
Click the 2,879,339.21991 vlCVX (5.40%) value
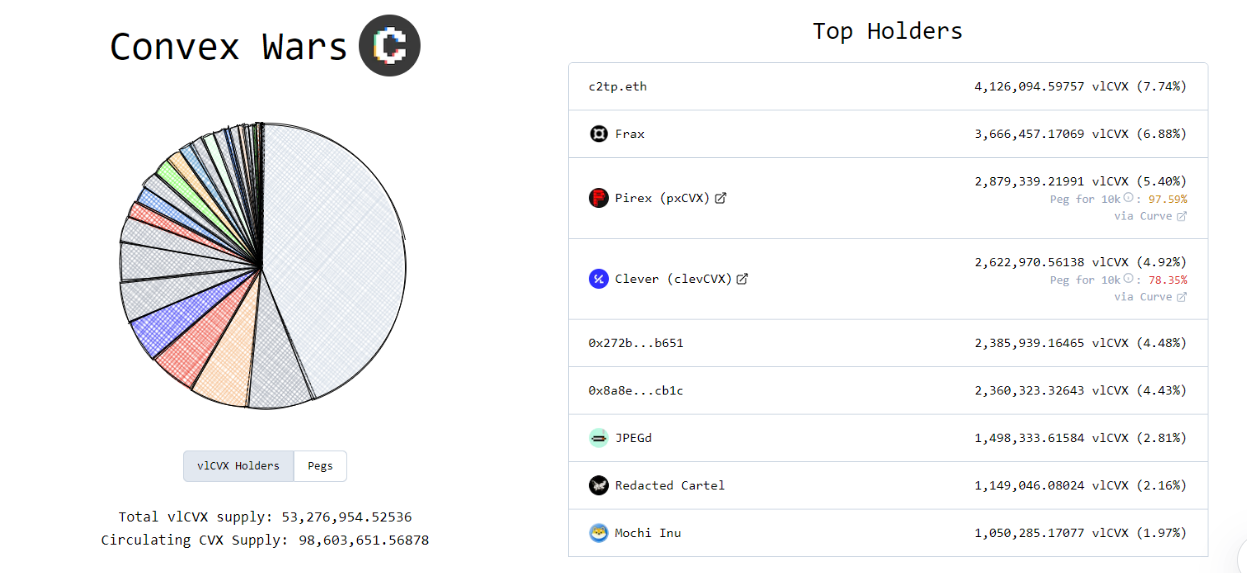pyautogui.click(x=1081, y=181)
